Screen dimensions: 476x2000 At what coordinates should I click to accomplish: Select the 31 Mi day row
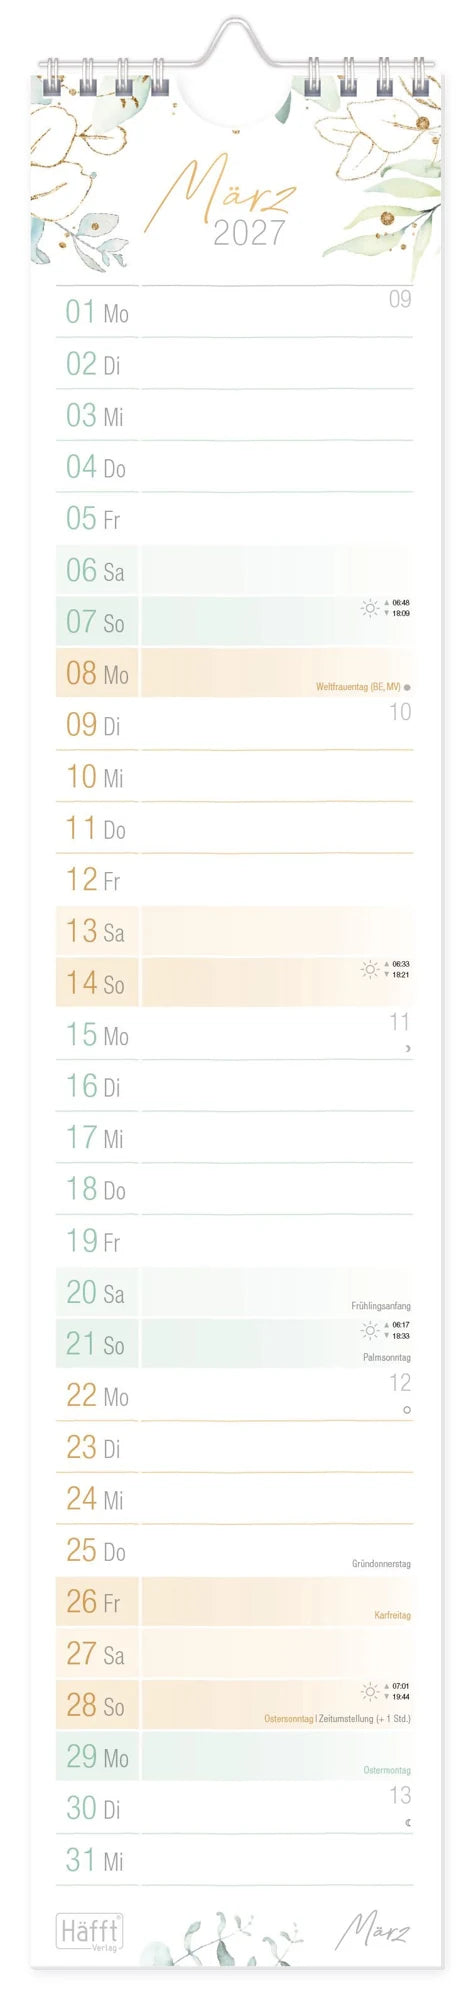click(x=234, y=1860)
